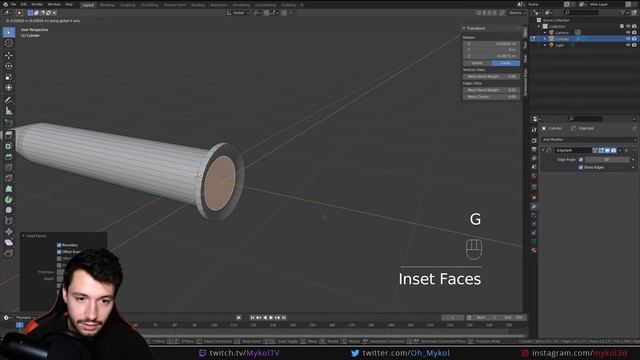Select the Move tool in the toolbar
Screen dimensions: 640x360
tap(9, 55)
